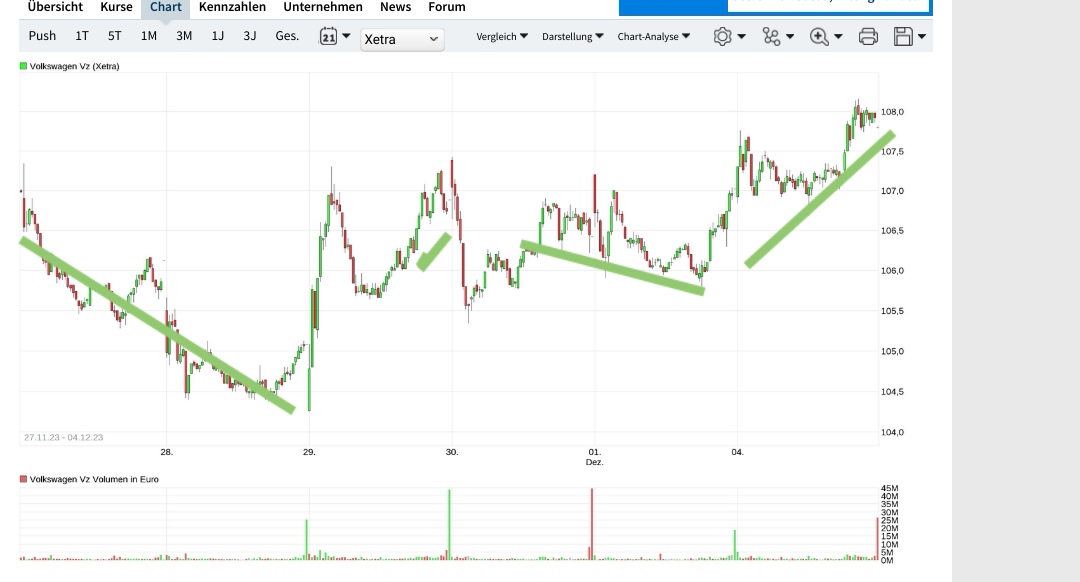Select the 5T time range
The width and height of the screenshot is (1080, 582).
point(114,36)
